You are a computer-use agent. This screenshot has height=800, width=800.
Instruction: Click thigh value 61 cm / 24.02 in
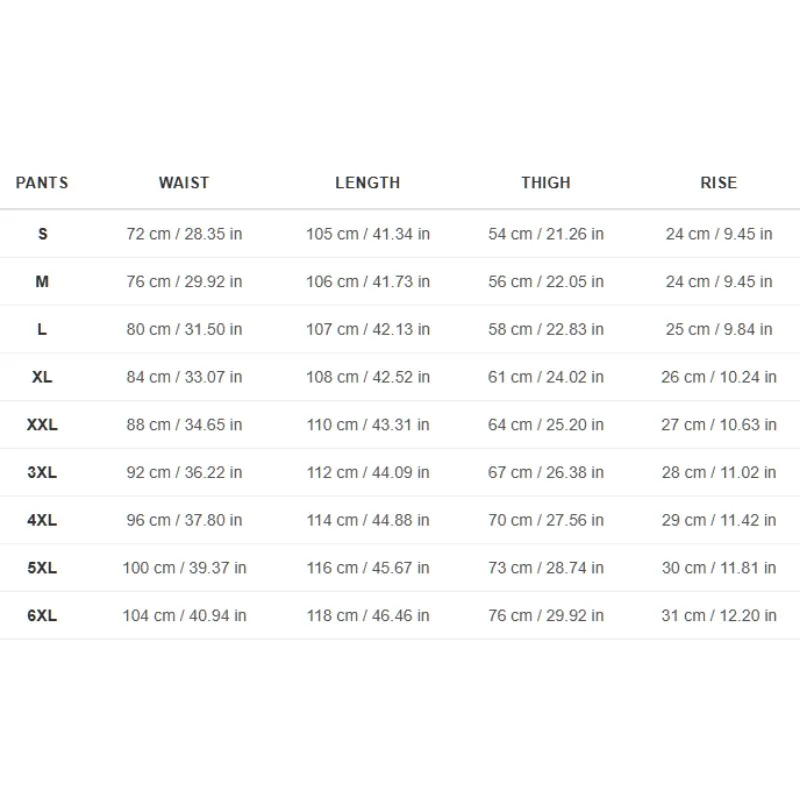pos(545,377)
